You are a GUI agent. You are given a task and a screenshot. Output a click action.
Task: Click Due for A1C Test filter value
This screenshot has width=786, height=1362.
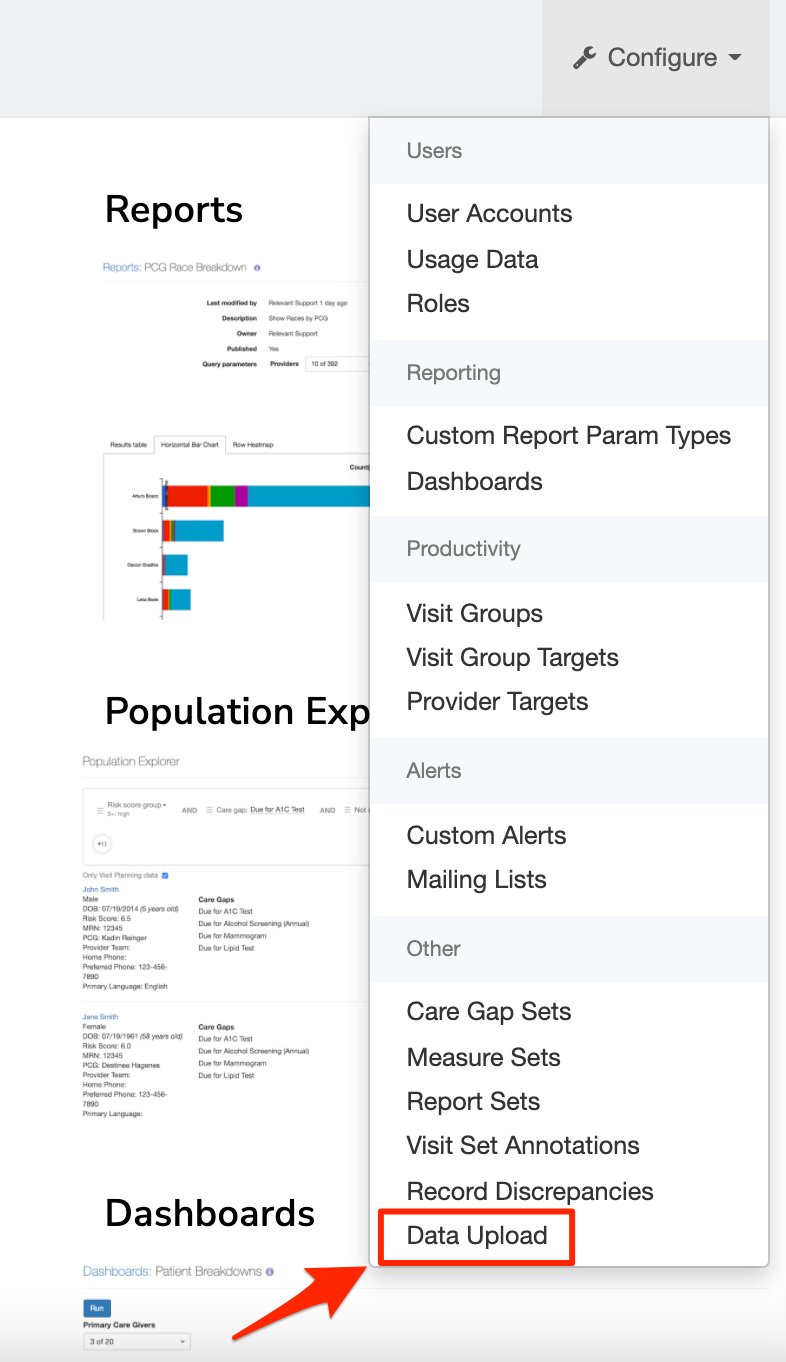click(277, 809)
